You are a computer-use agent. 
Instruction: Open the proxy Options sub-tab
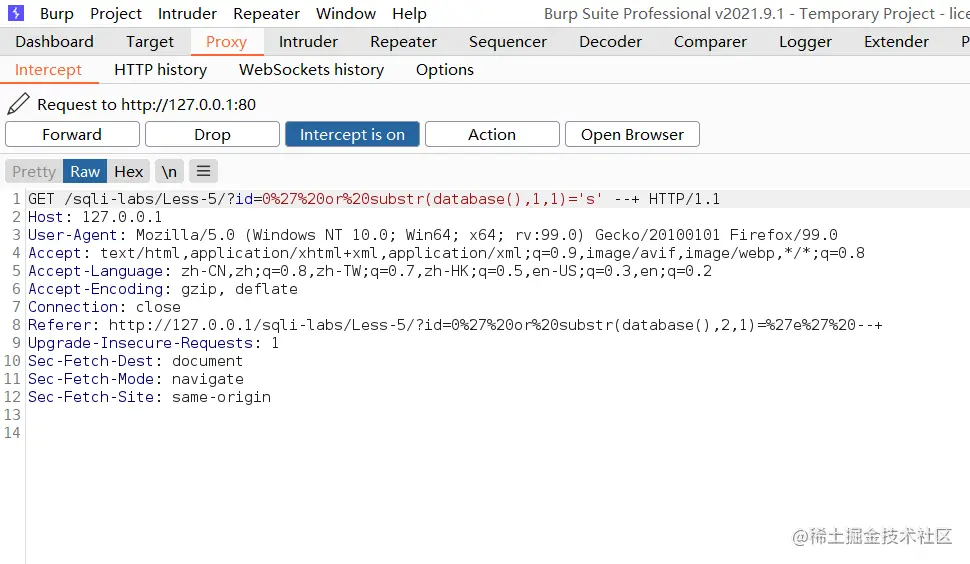point(445,70)
